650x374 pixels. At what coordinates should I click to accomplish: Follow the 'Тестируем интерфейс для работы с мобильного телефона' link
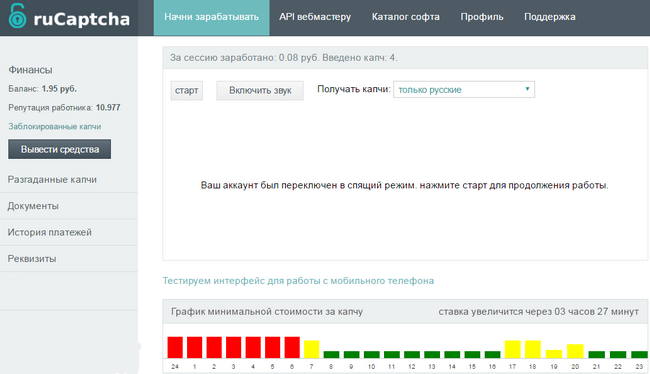click(x=298, y=281)
